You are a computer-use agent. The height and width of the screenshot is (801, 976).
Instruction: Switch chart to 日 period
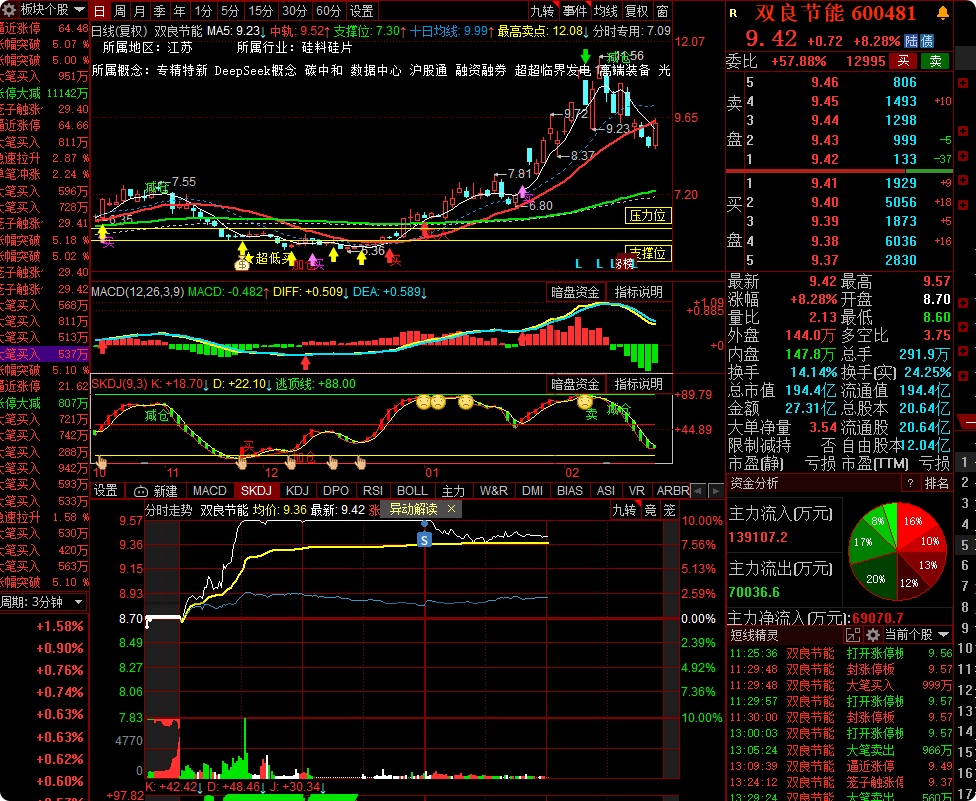pos(100,11)
